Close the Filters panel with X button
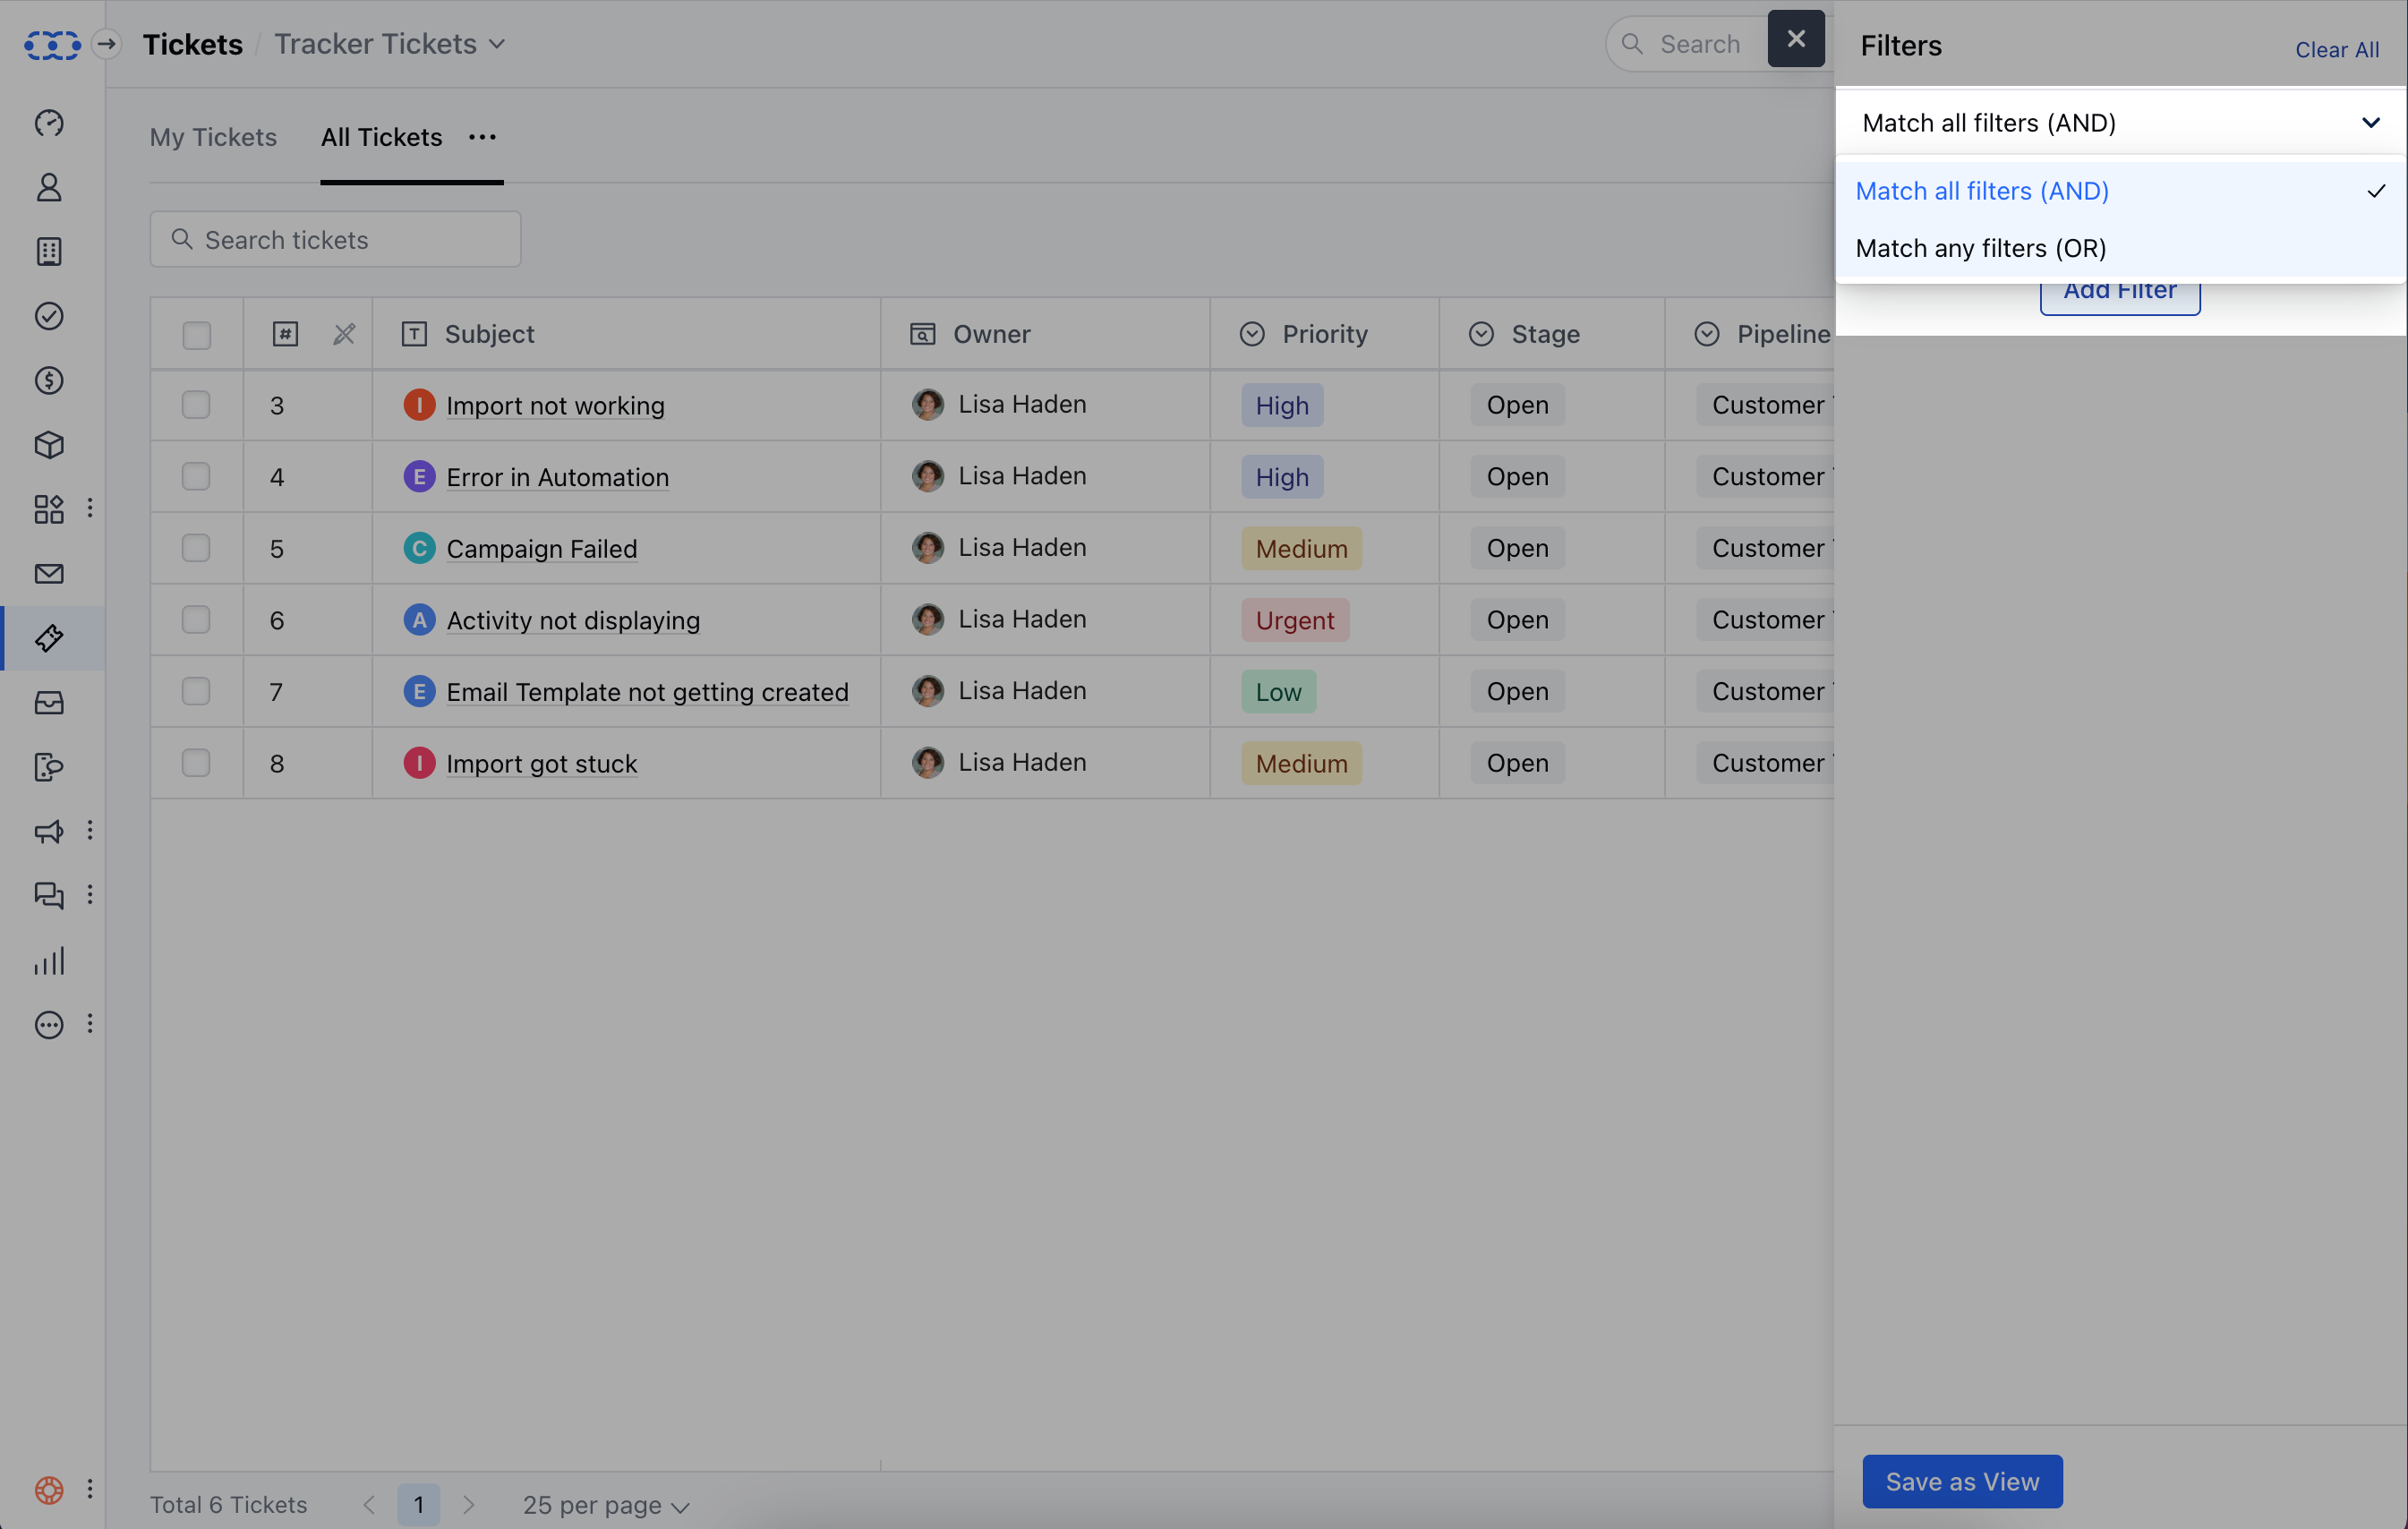 (1796, 39)
